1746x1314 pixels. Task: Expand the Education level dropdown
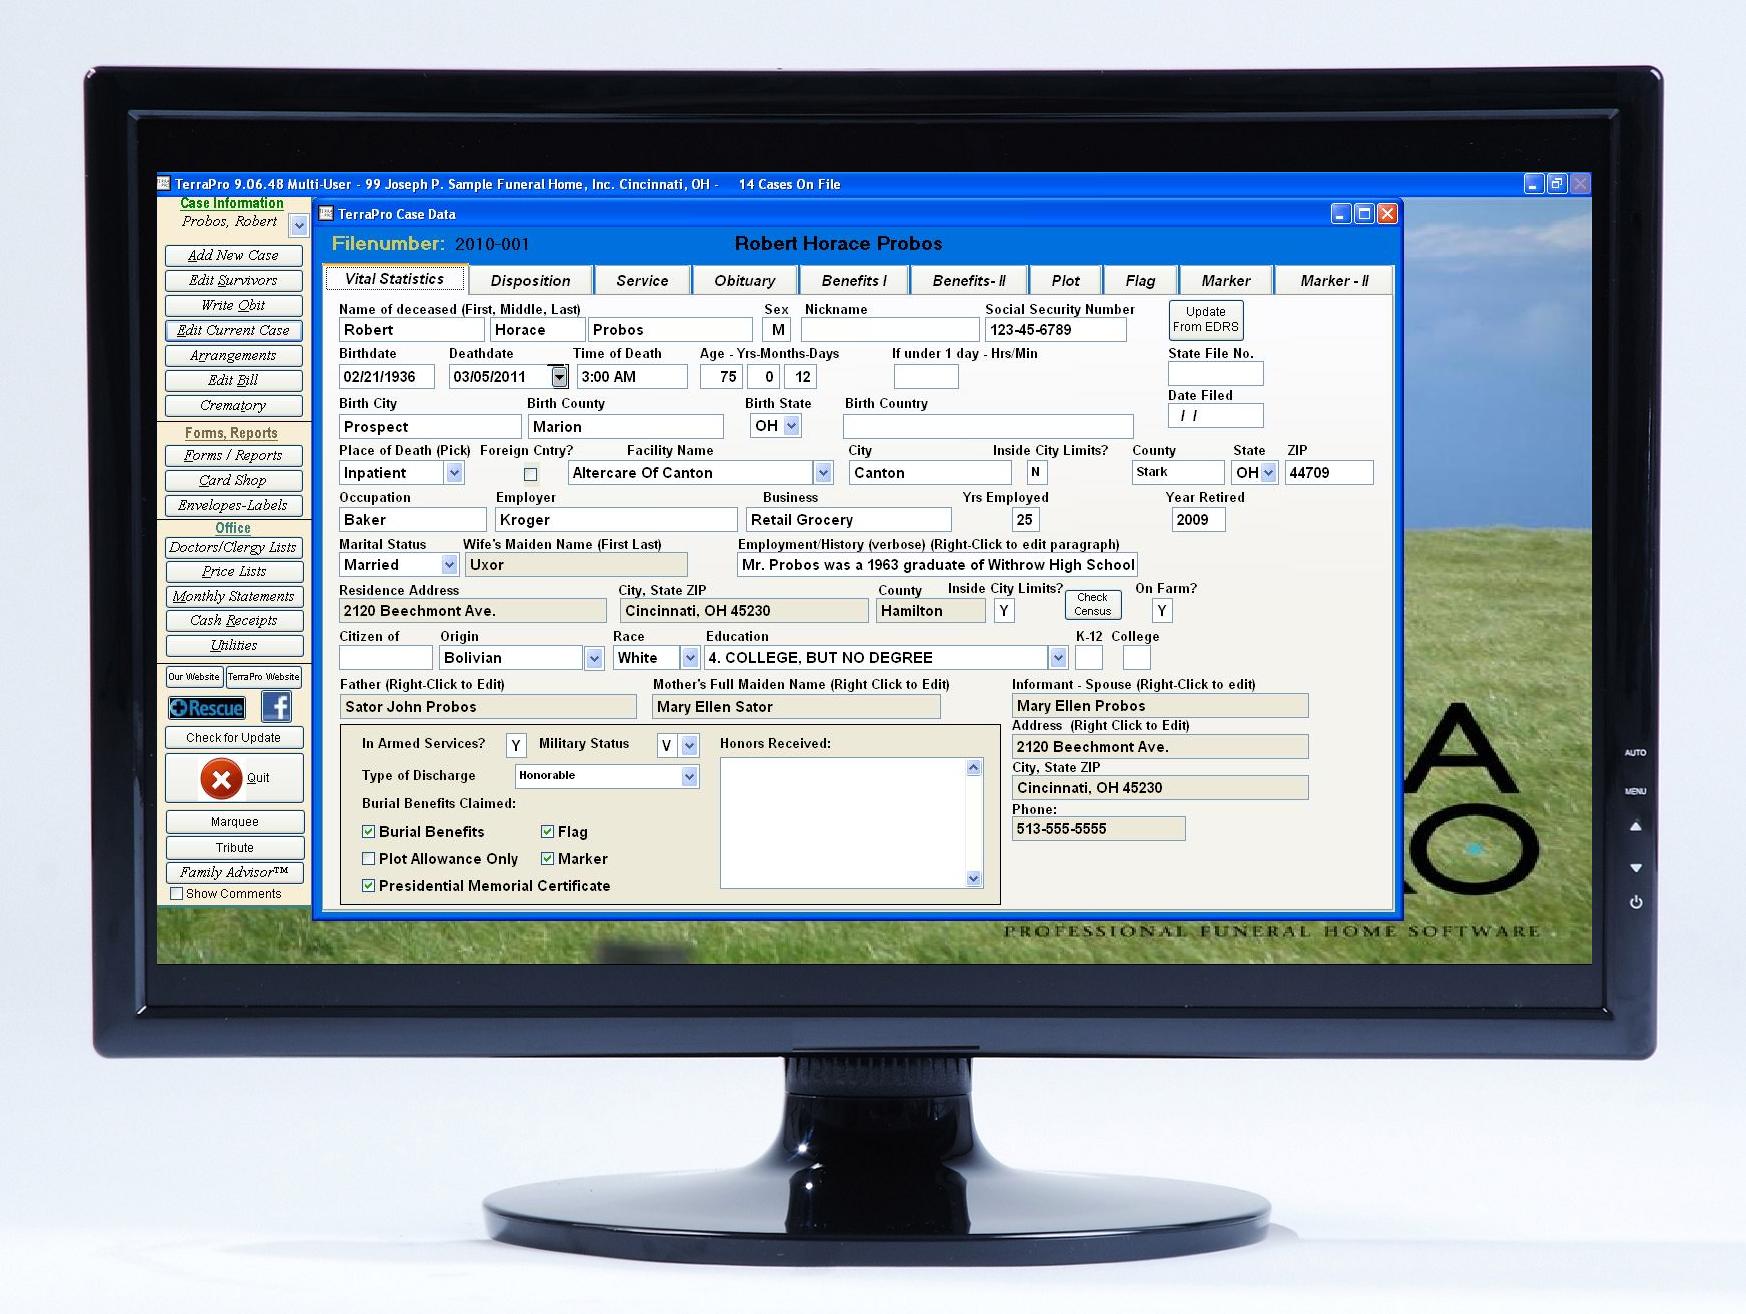pos(1058,658)
